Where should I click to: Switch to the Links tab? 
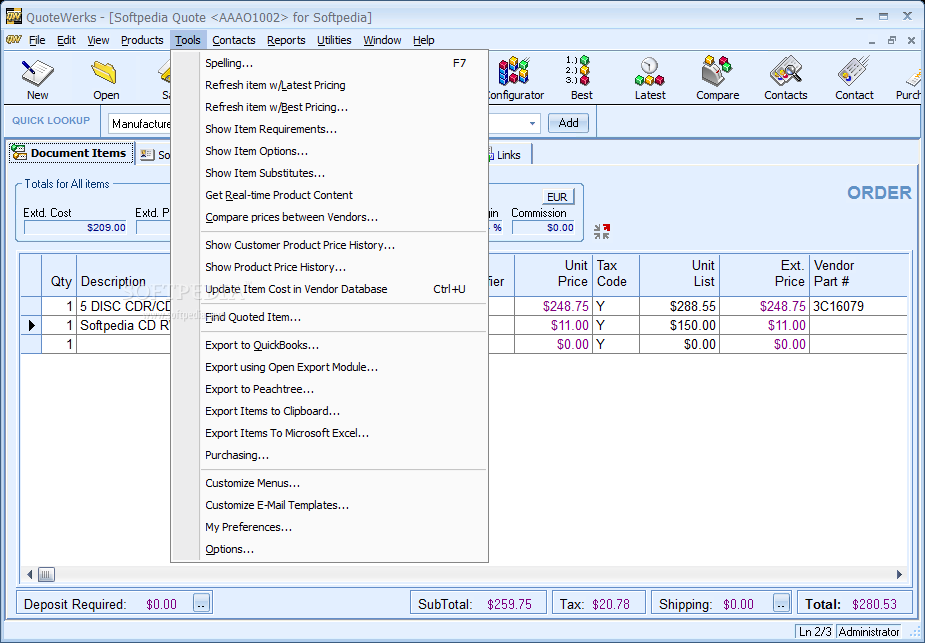pos(507,155)
